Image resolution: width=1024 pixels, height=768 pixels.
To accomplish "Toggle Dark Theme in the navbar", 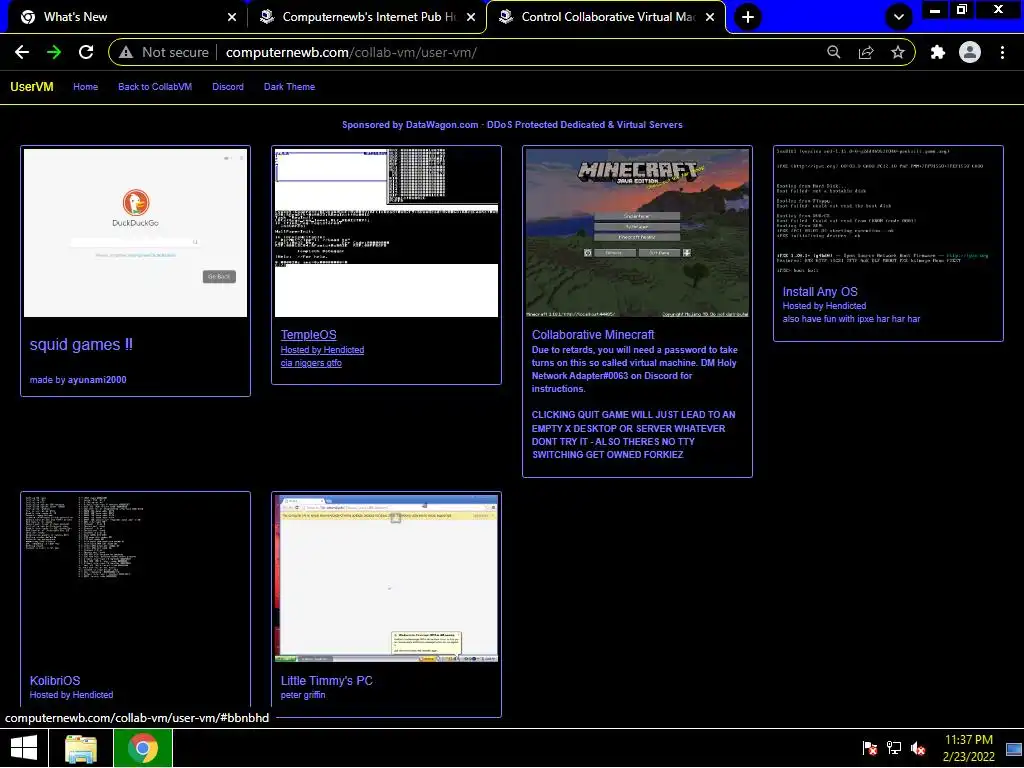I will (289, 87).
